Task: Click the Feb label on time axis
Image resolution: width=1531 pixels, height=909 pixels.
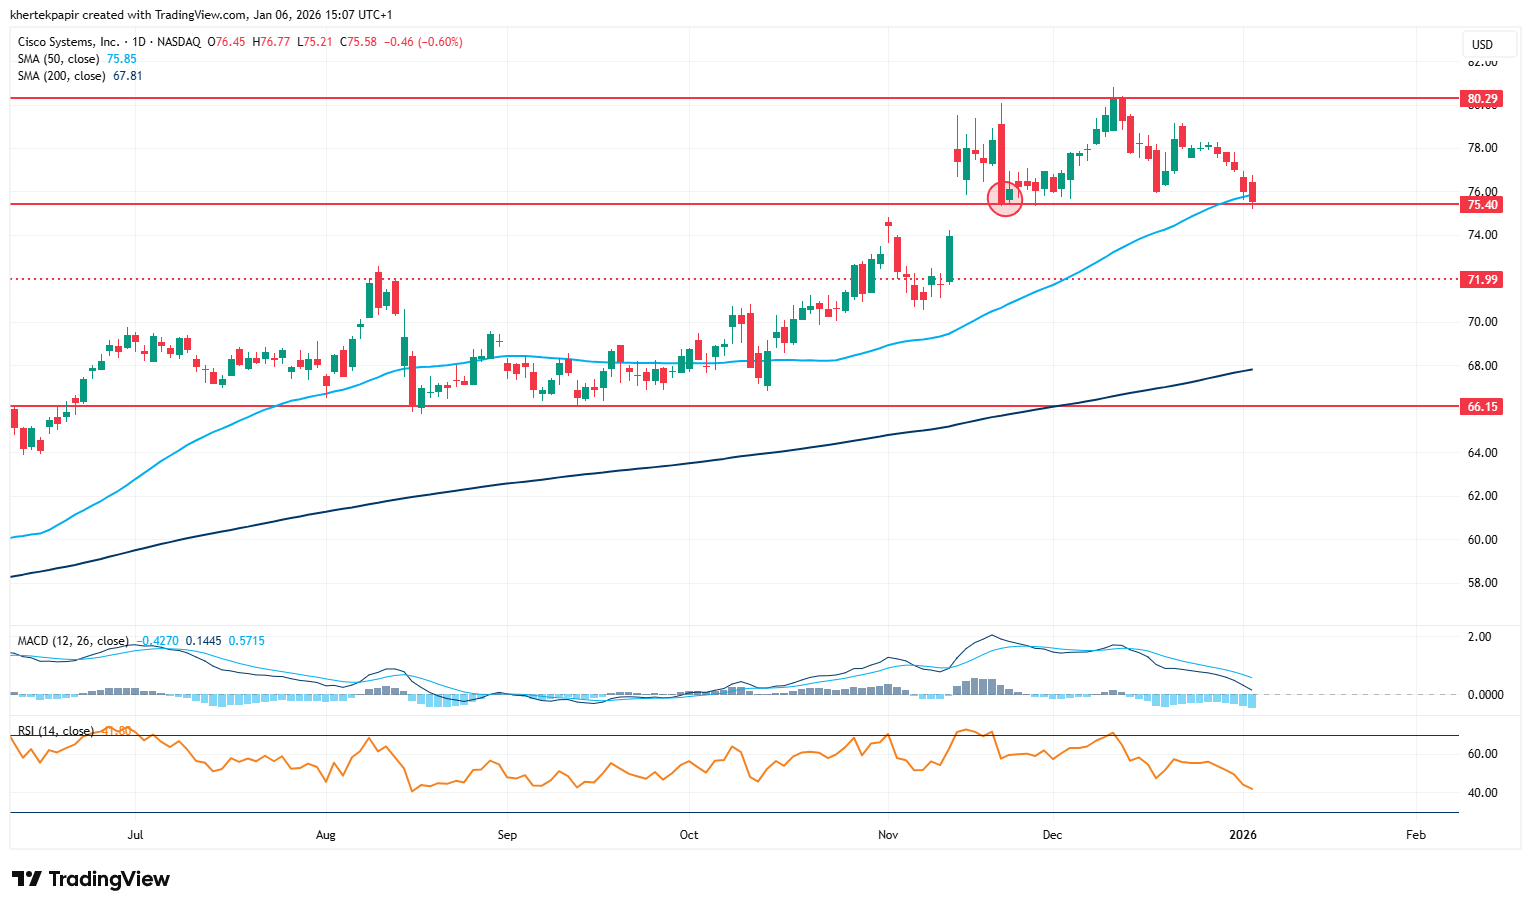Action: [1415, 834]
